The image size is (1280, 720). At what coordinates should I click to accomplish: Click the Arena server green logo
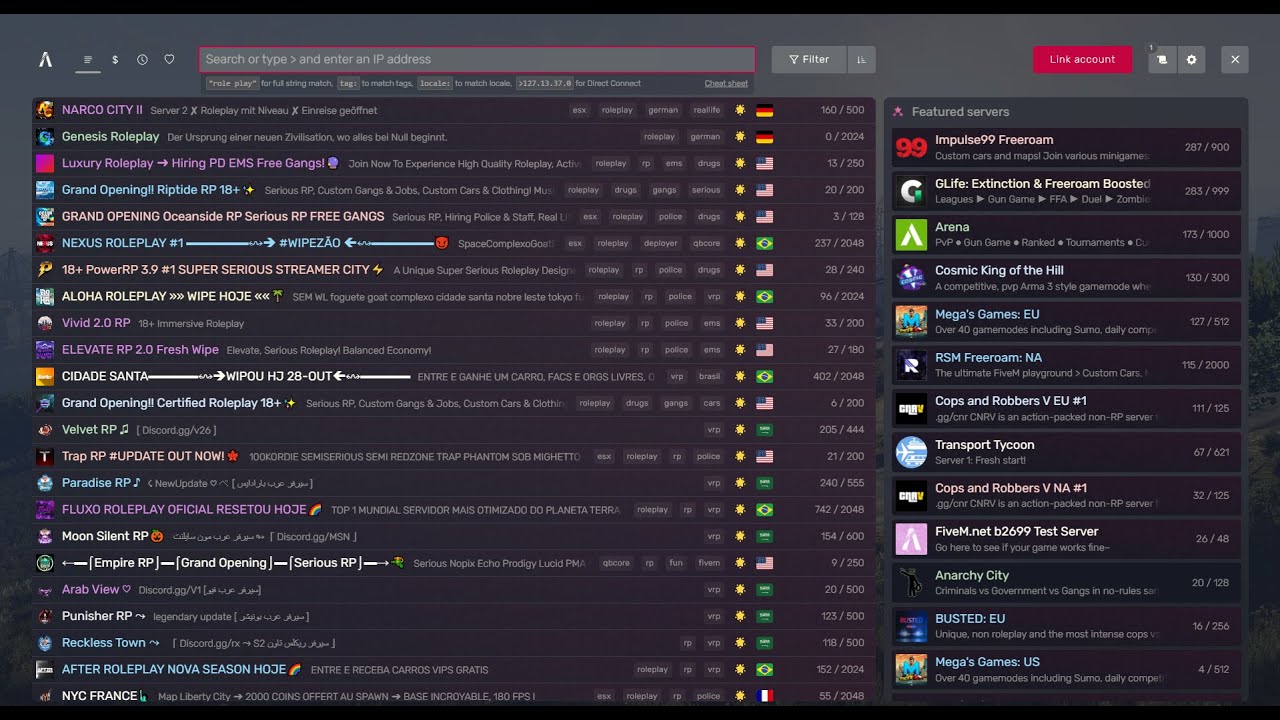pos(911,234)
